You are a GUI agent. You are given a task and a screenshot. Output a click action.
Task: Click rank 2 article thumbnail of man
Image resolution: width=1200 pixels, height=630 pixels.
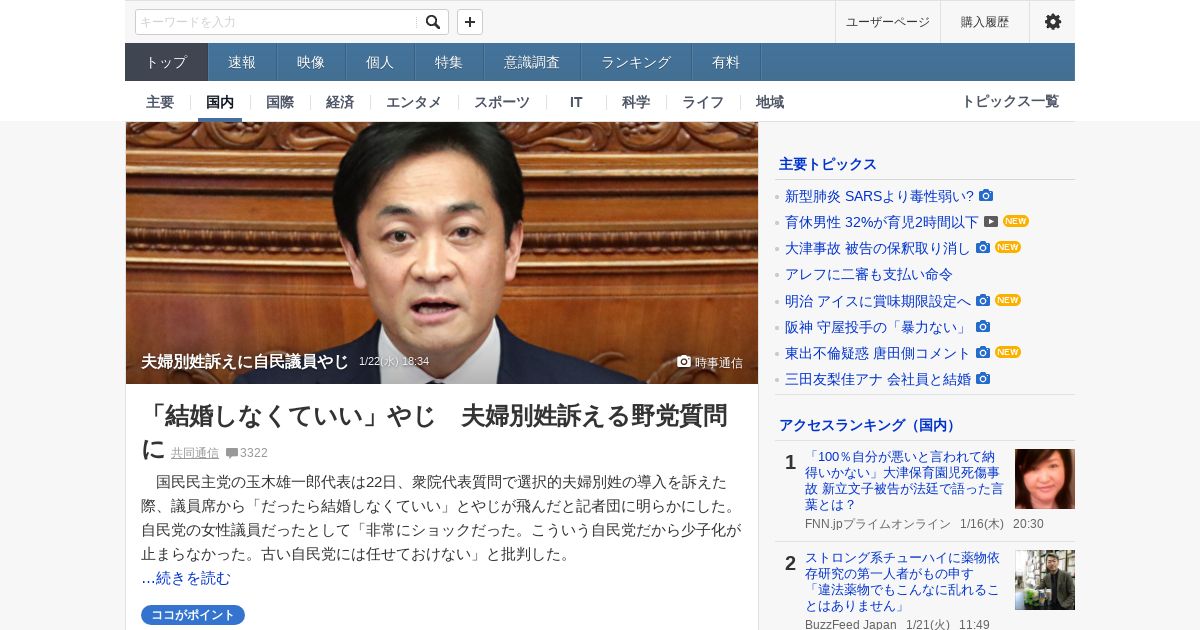1045,580
